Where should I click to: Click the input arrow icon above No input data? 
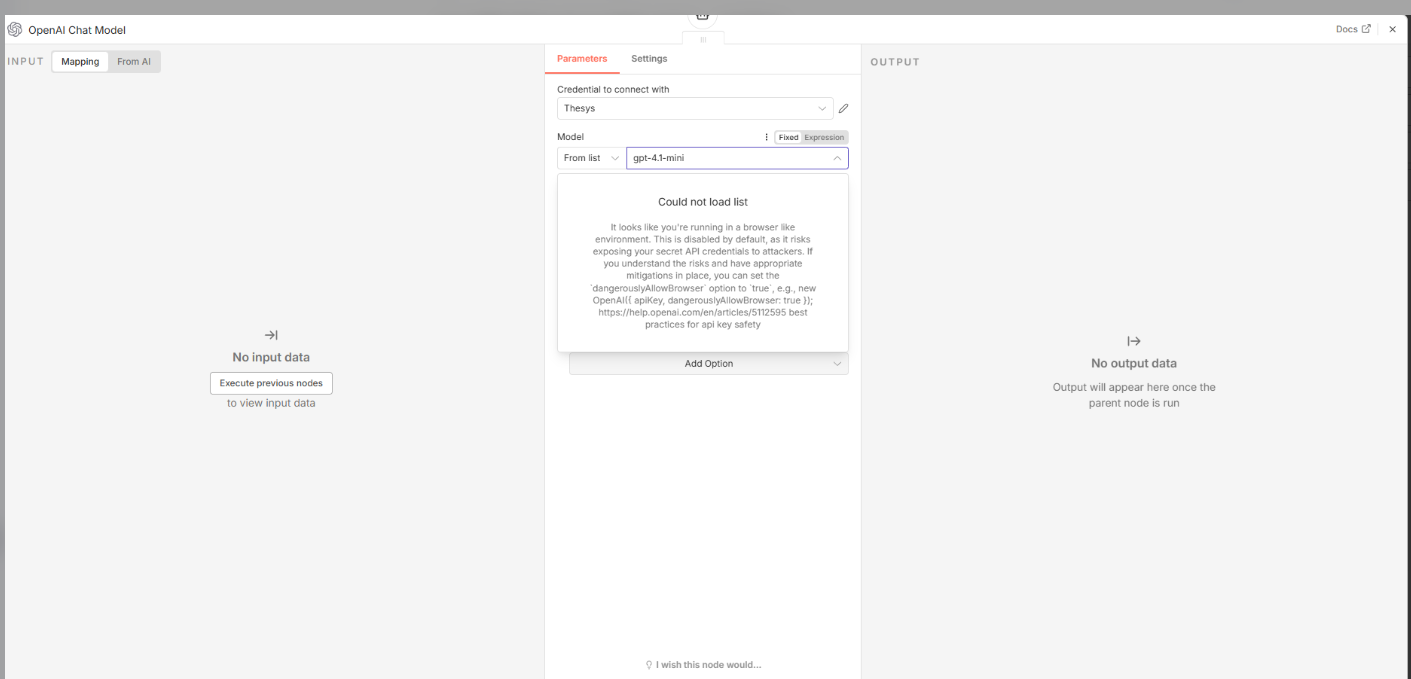point(271,335)
